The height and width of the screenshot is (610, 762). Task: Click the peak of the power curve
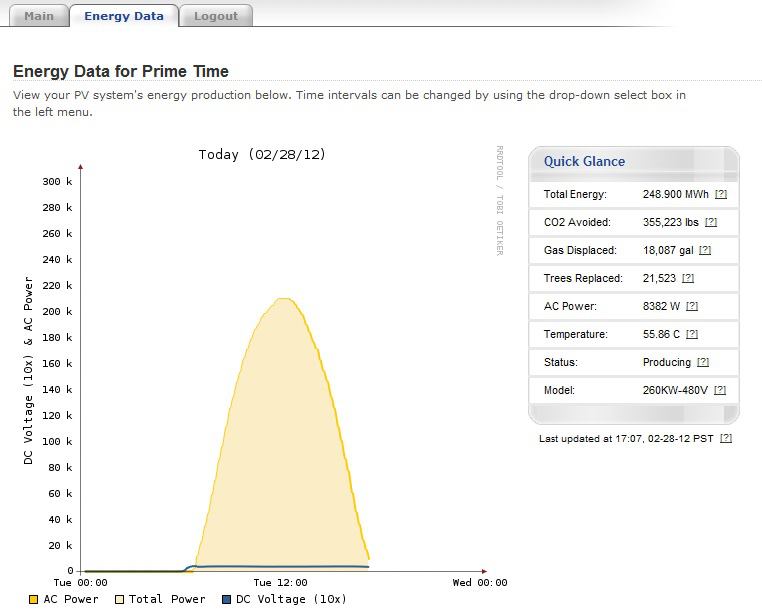tap(285, 298)
